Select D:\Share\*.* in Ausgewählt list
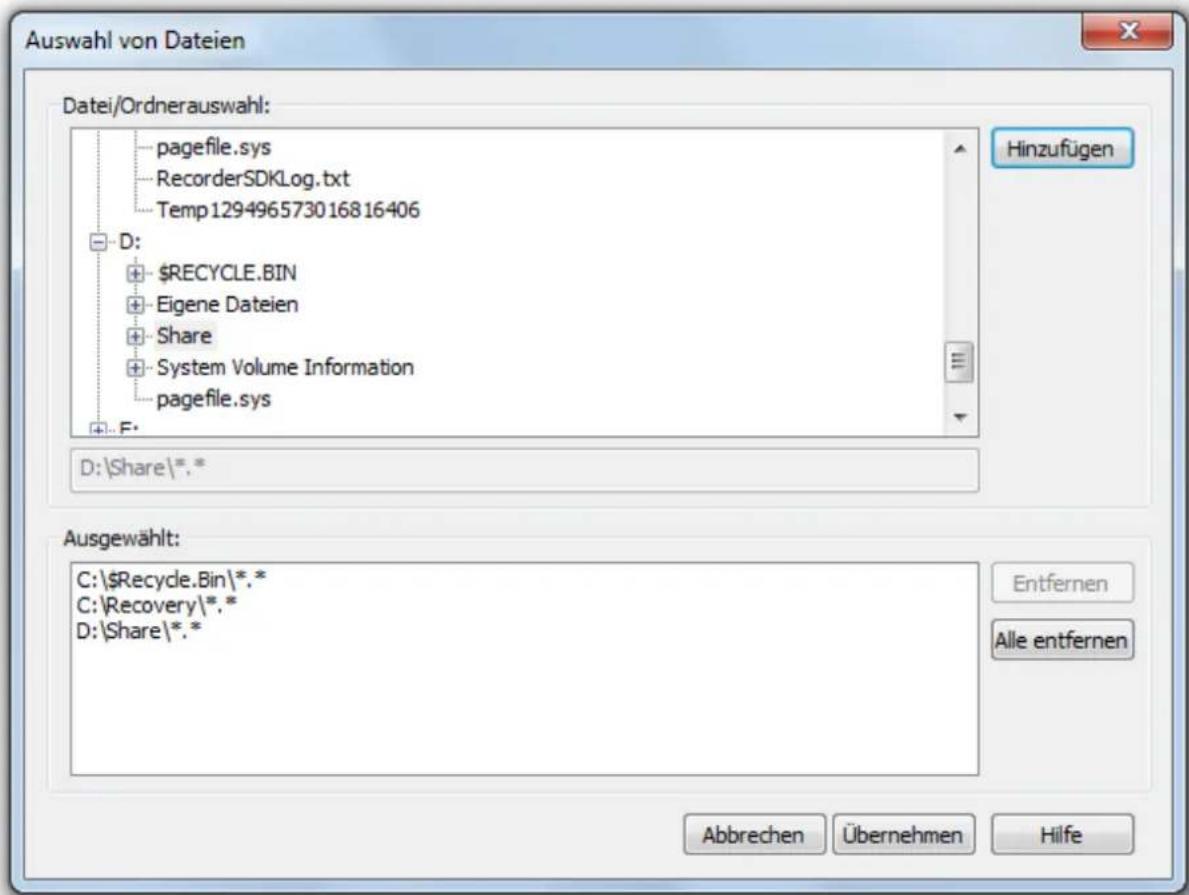Viewport: 1189px width, 895px height. 139,631
